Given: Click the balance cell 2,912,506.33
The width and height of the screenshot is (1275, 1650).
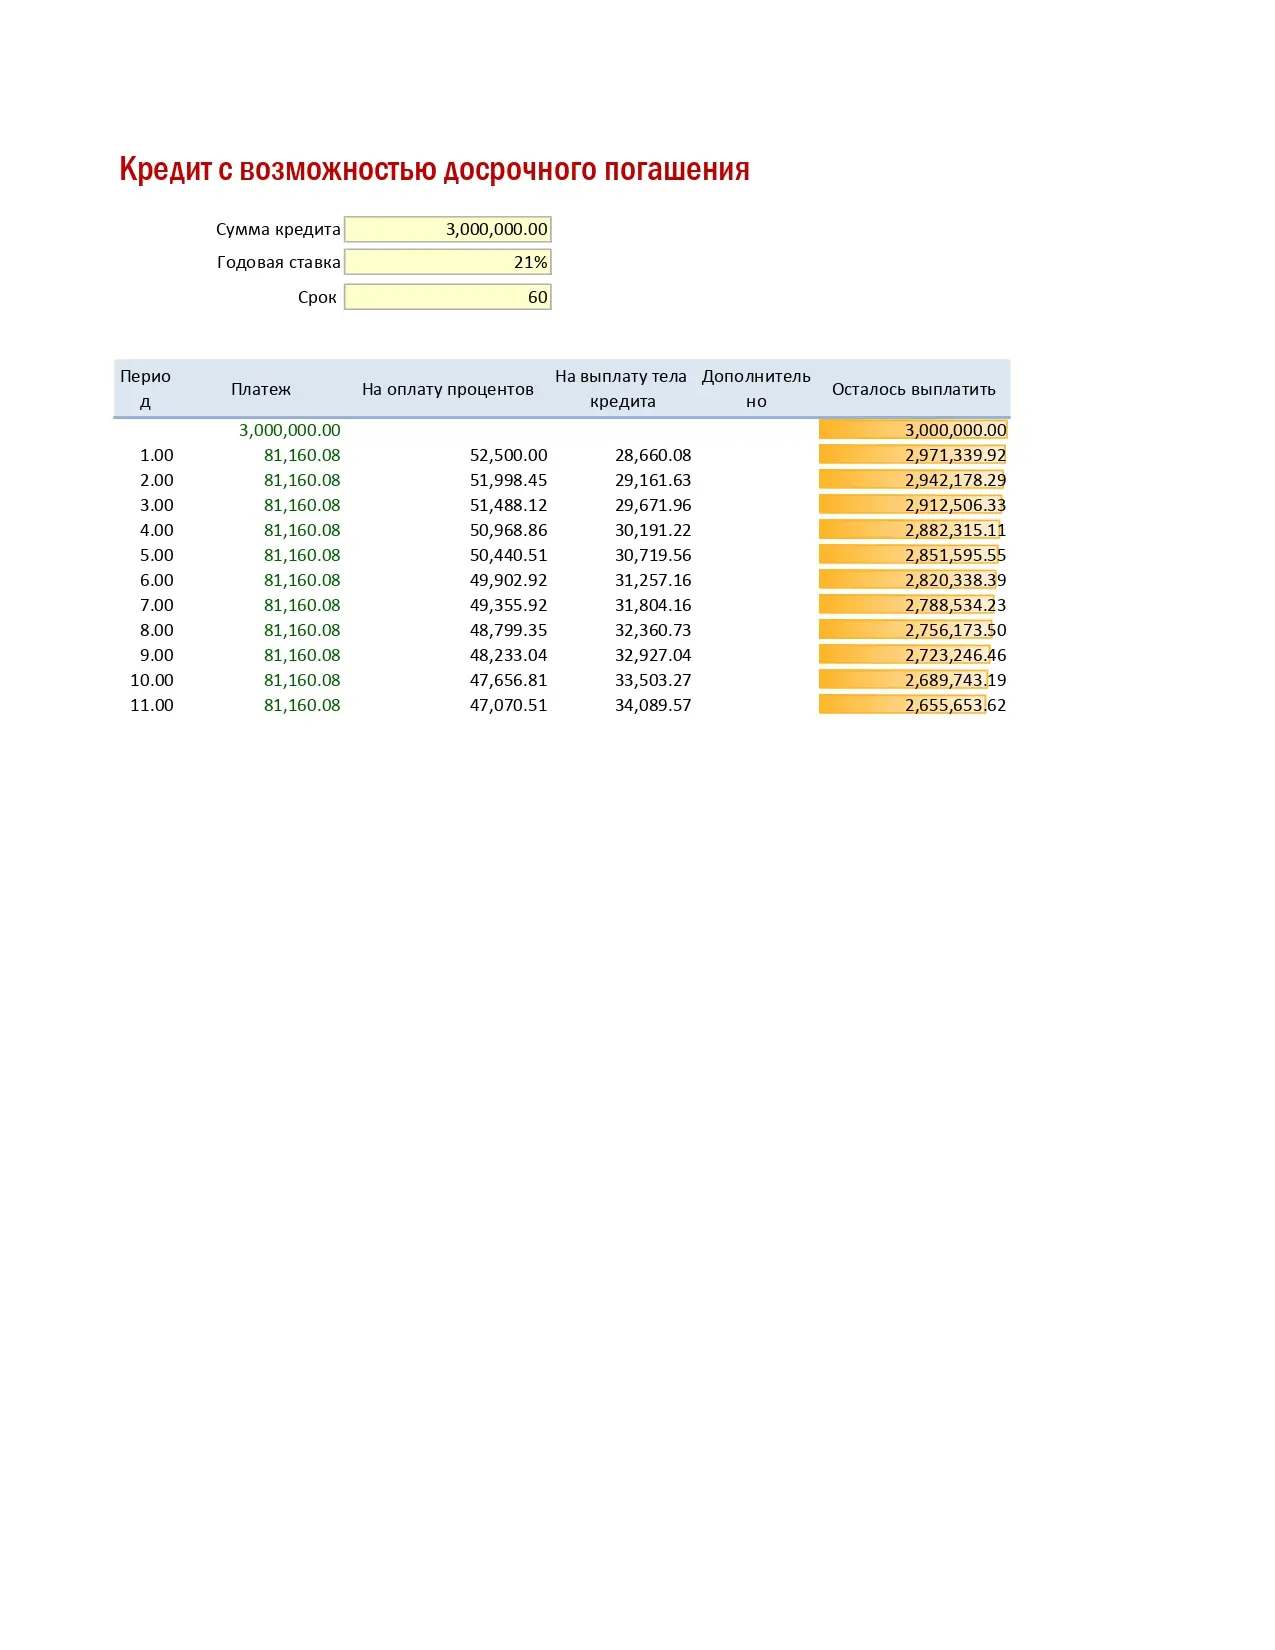Looking at the screenshot, I should (913, 505).
